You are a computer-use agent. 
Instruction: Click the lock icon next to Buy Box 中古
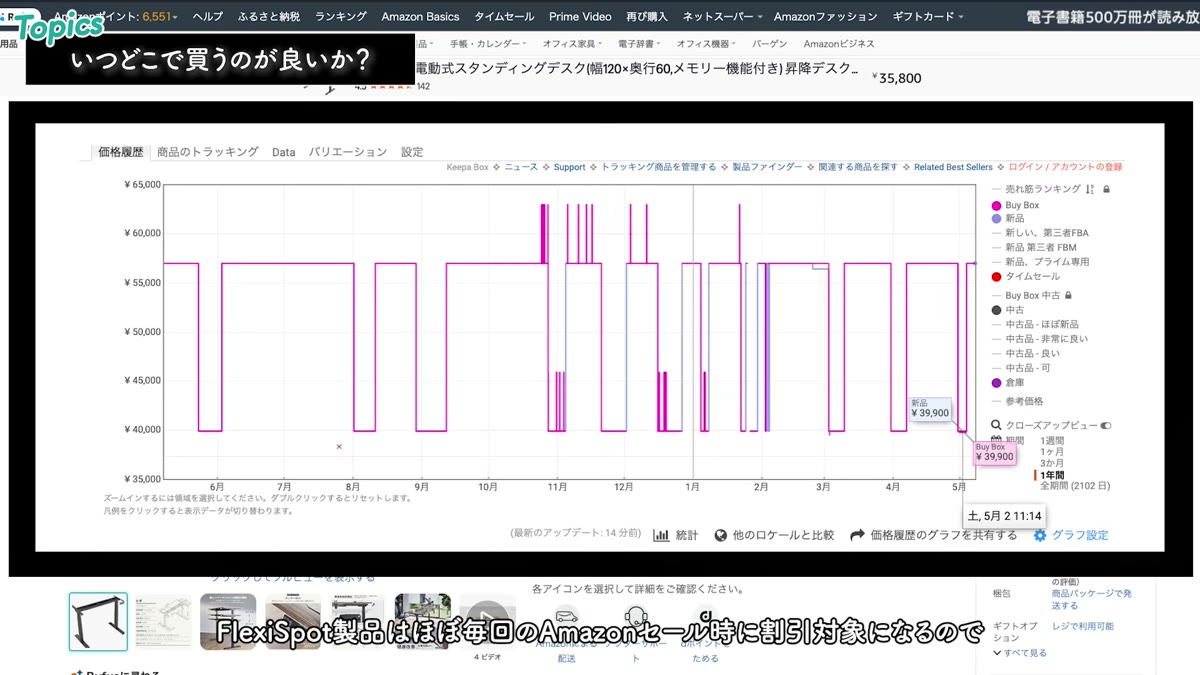[x=1069, y=296]
